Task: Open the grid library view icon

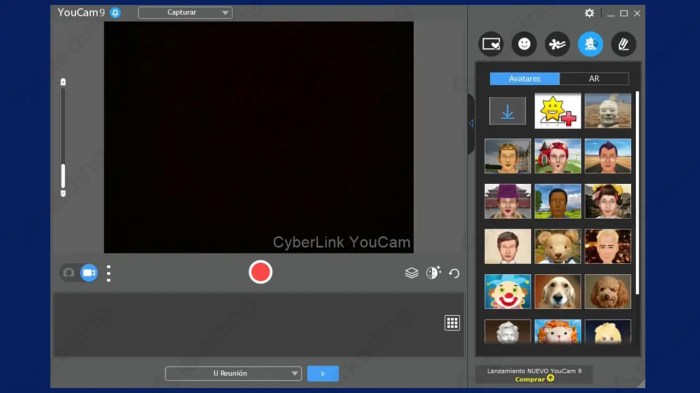Action: (x=452, y=323)
